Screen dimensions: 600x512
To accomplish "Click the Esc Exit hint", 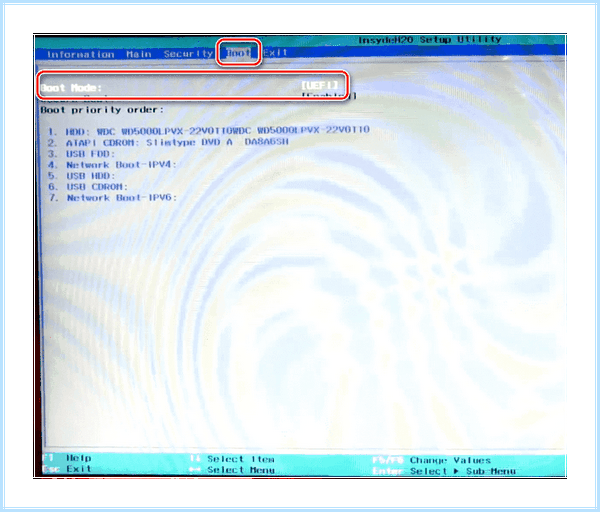I will point(67,469).
